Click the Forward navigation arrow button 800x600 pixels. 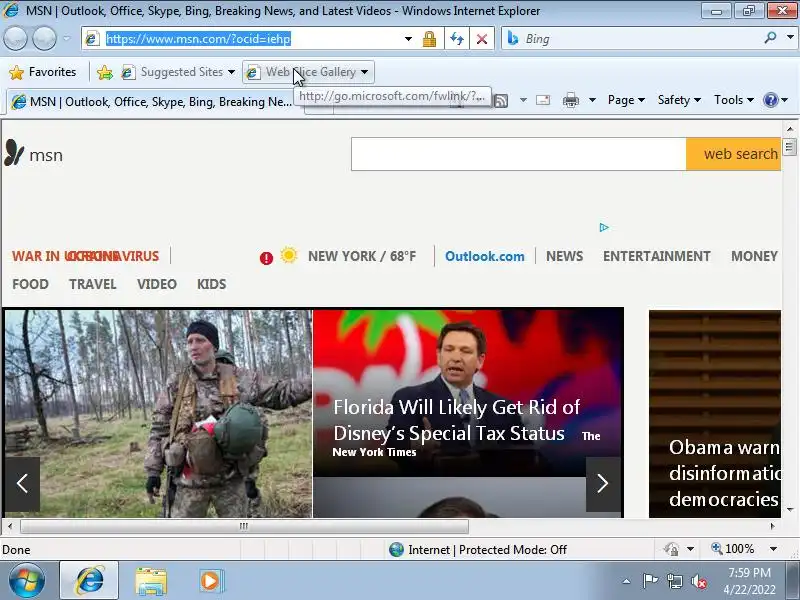pos(44,39)
